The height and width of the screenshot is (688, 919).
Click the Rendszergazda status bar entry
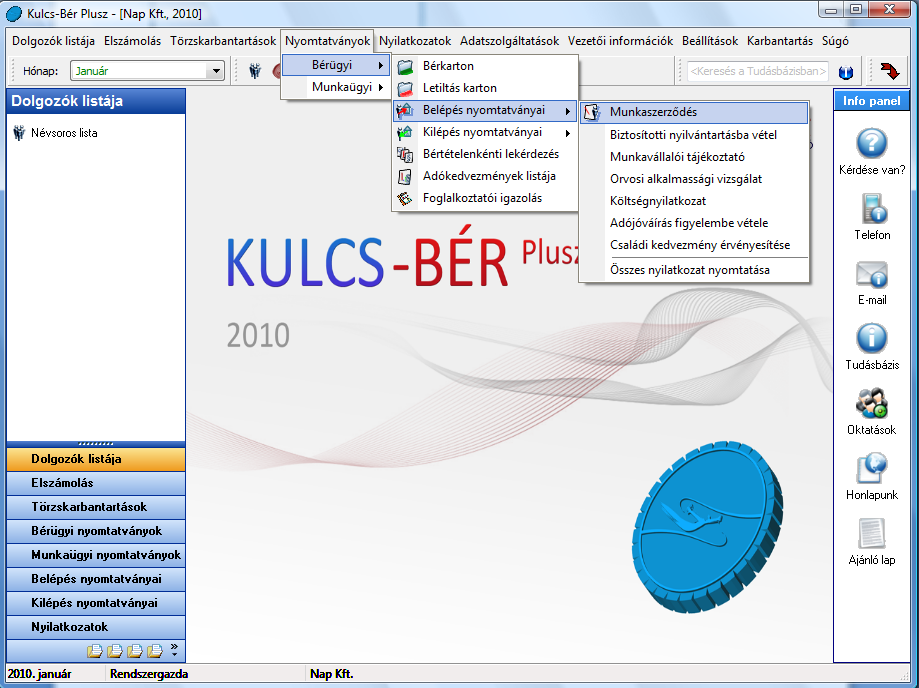149,674
